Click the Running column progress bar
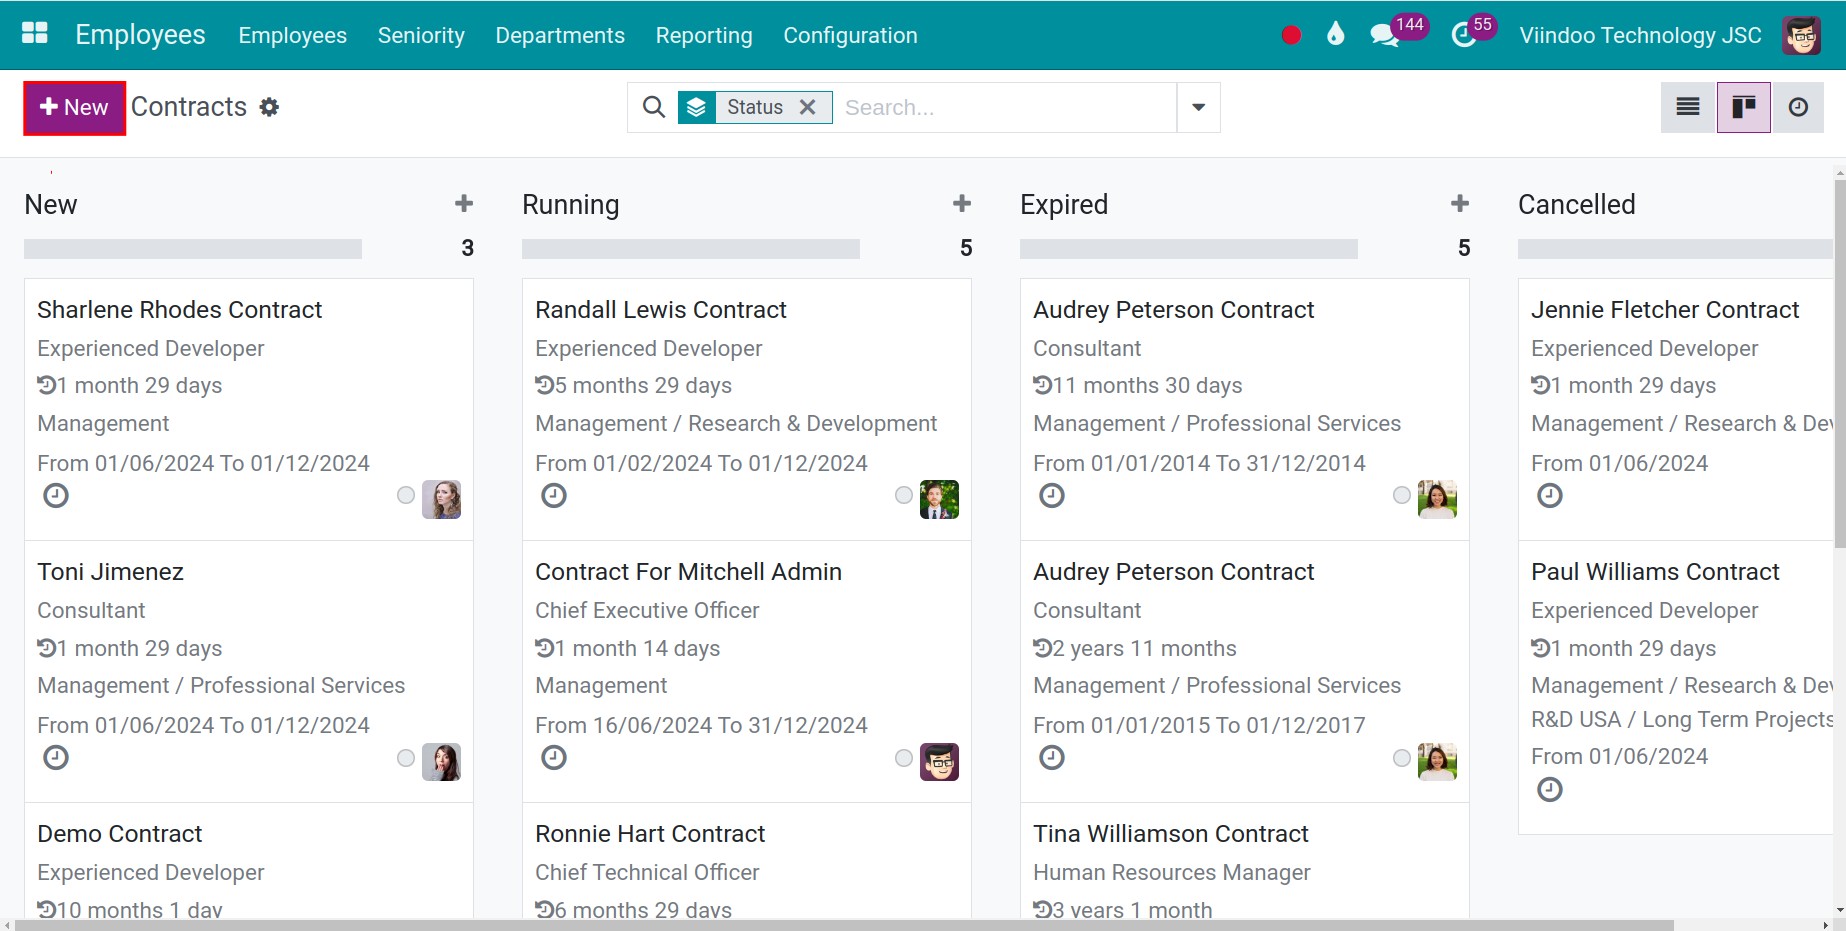This screenshot has height=931, width=1846. tap(691, 249)
